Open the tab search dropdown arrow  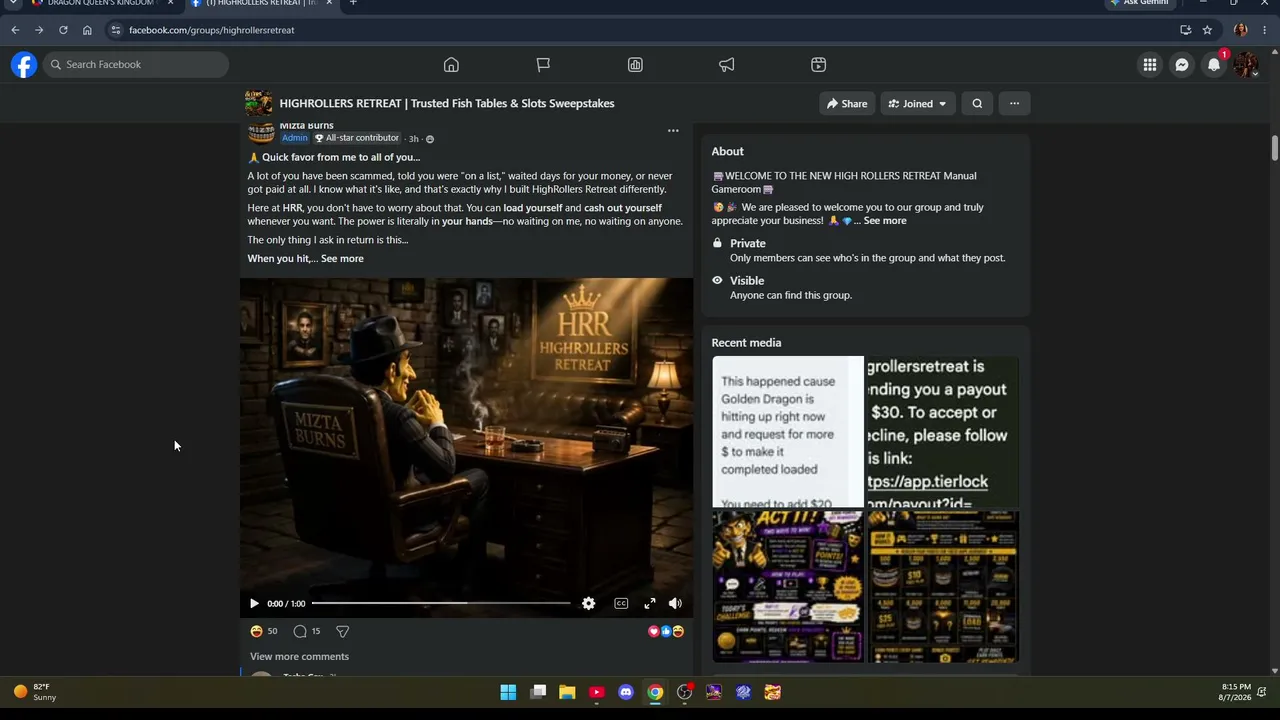coord(12,3)
